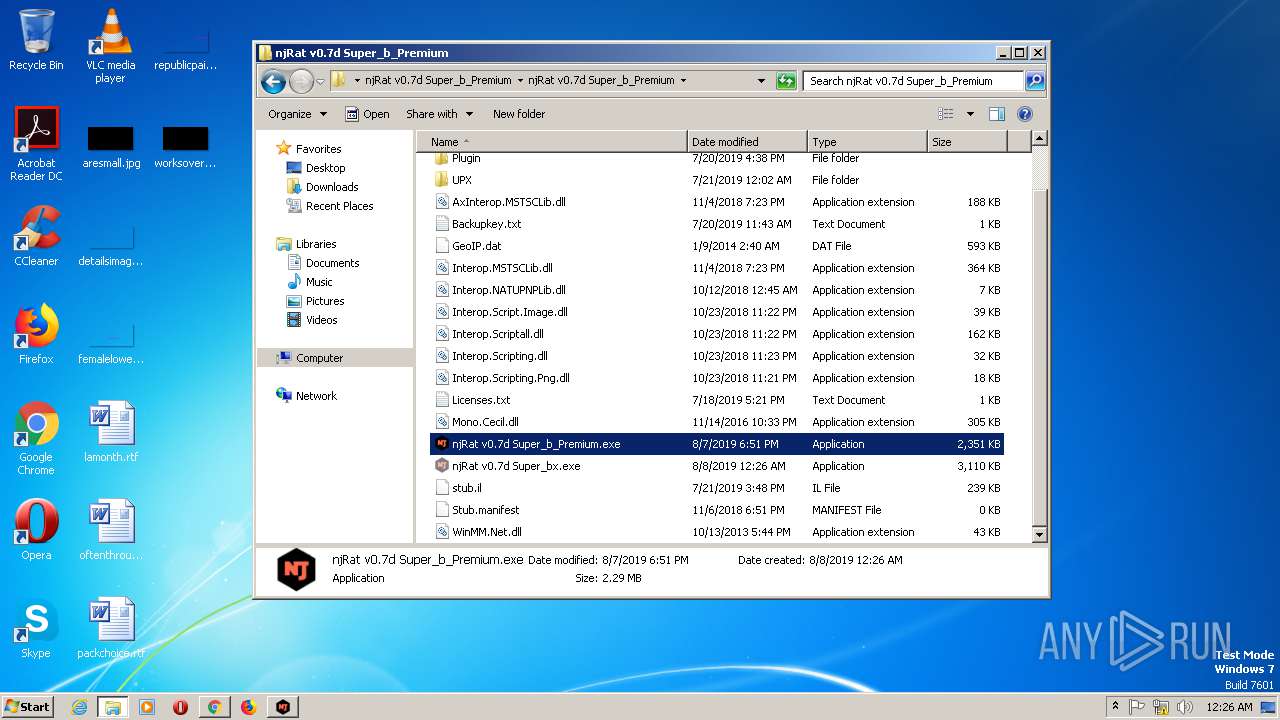Click Internet Explorer taskbar icon
The width and height of the screenshot is (1280, 720).
coord(79,707)
